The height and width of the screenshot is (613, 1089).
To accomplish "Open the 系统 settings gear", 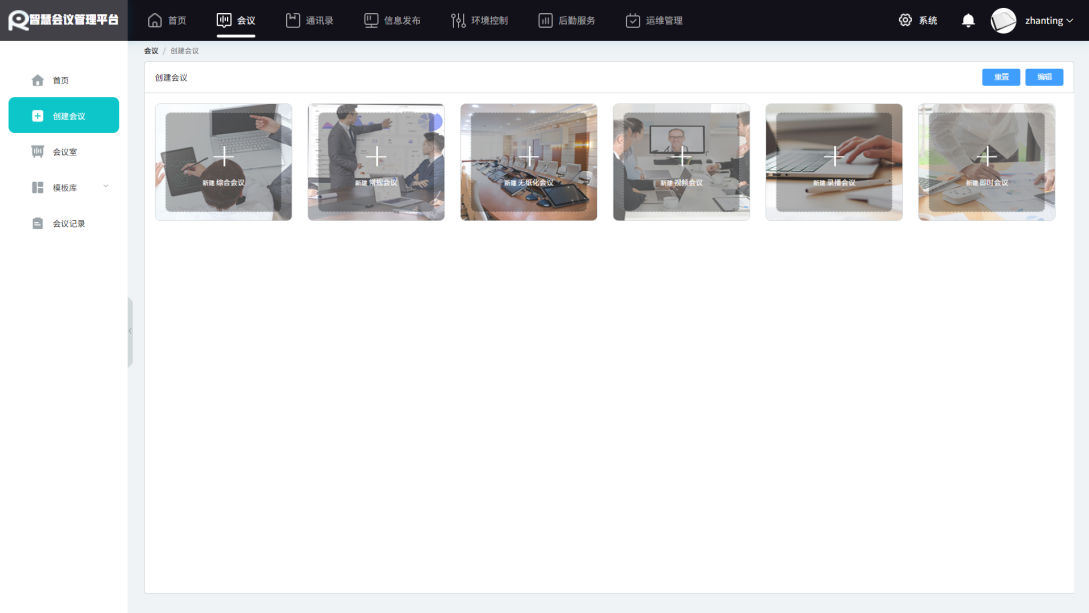I will (x=905, y=20).
